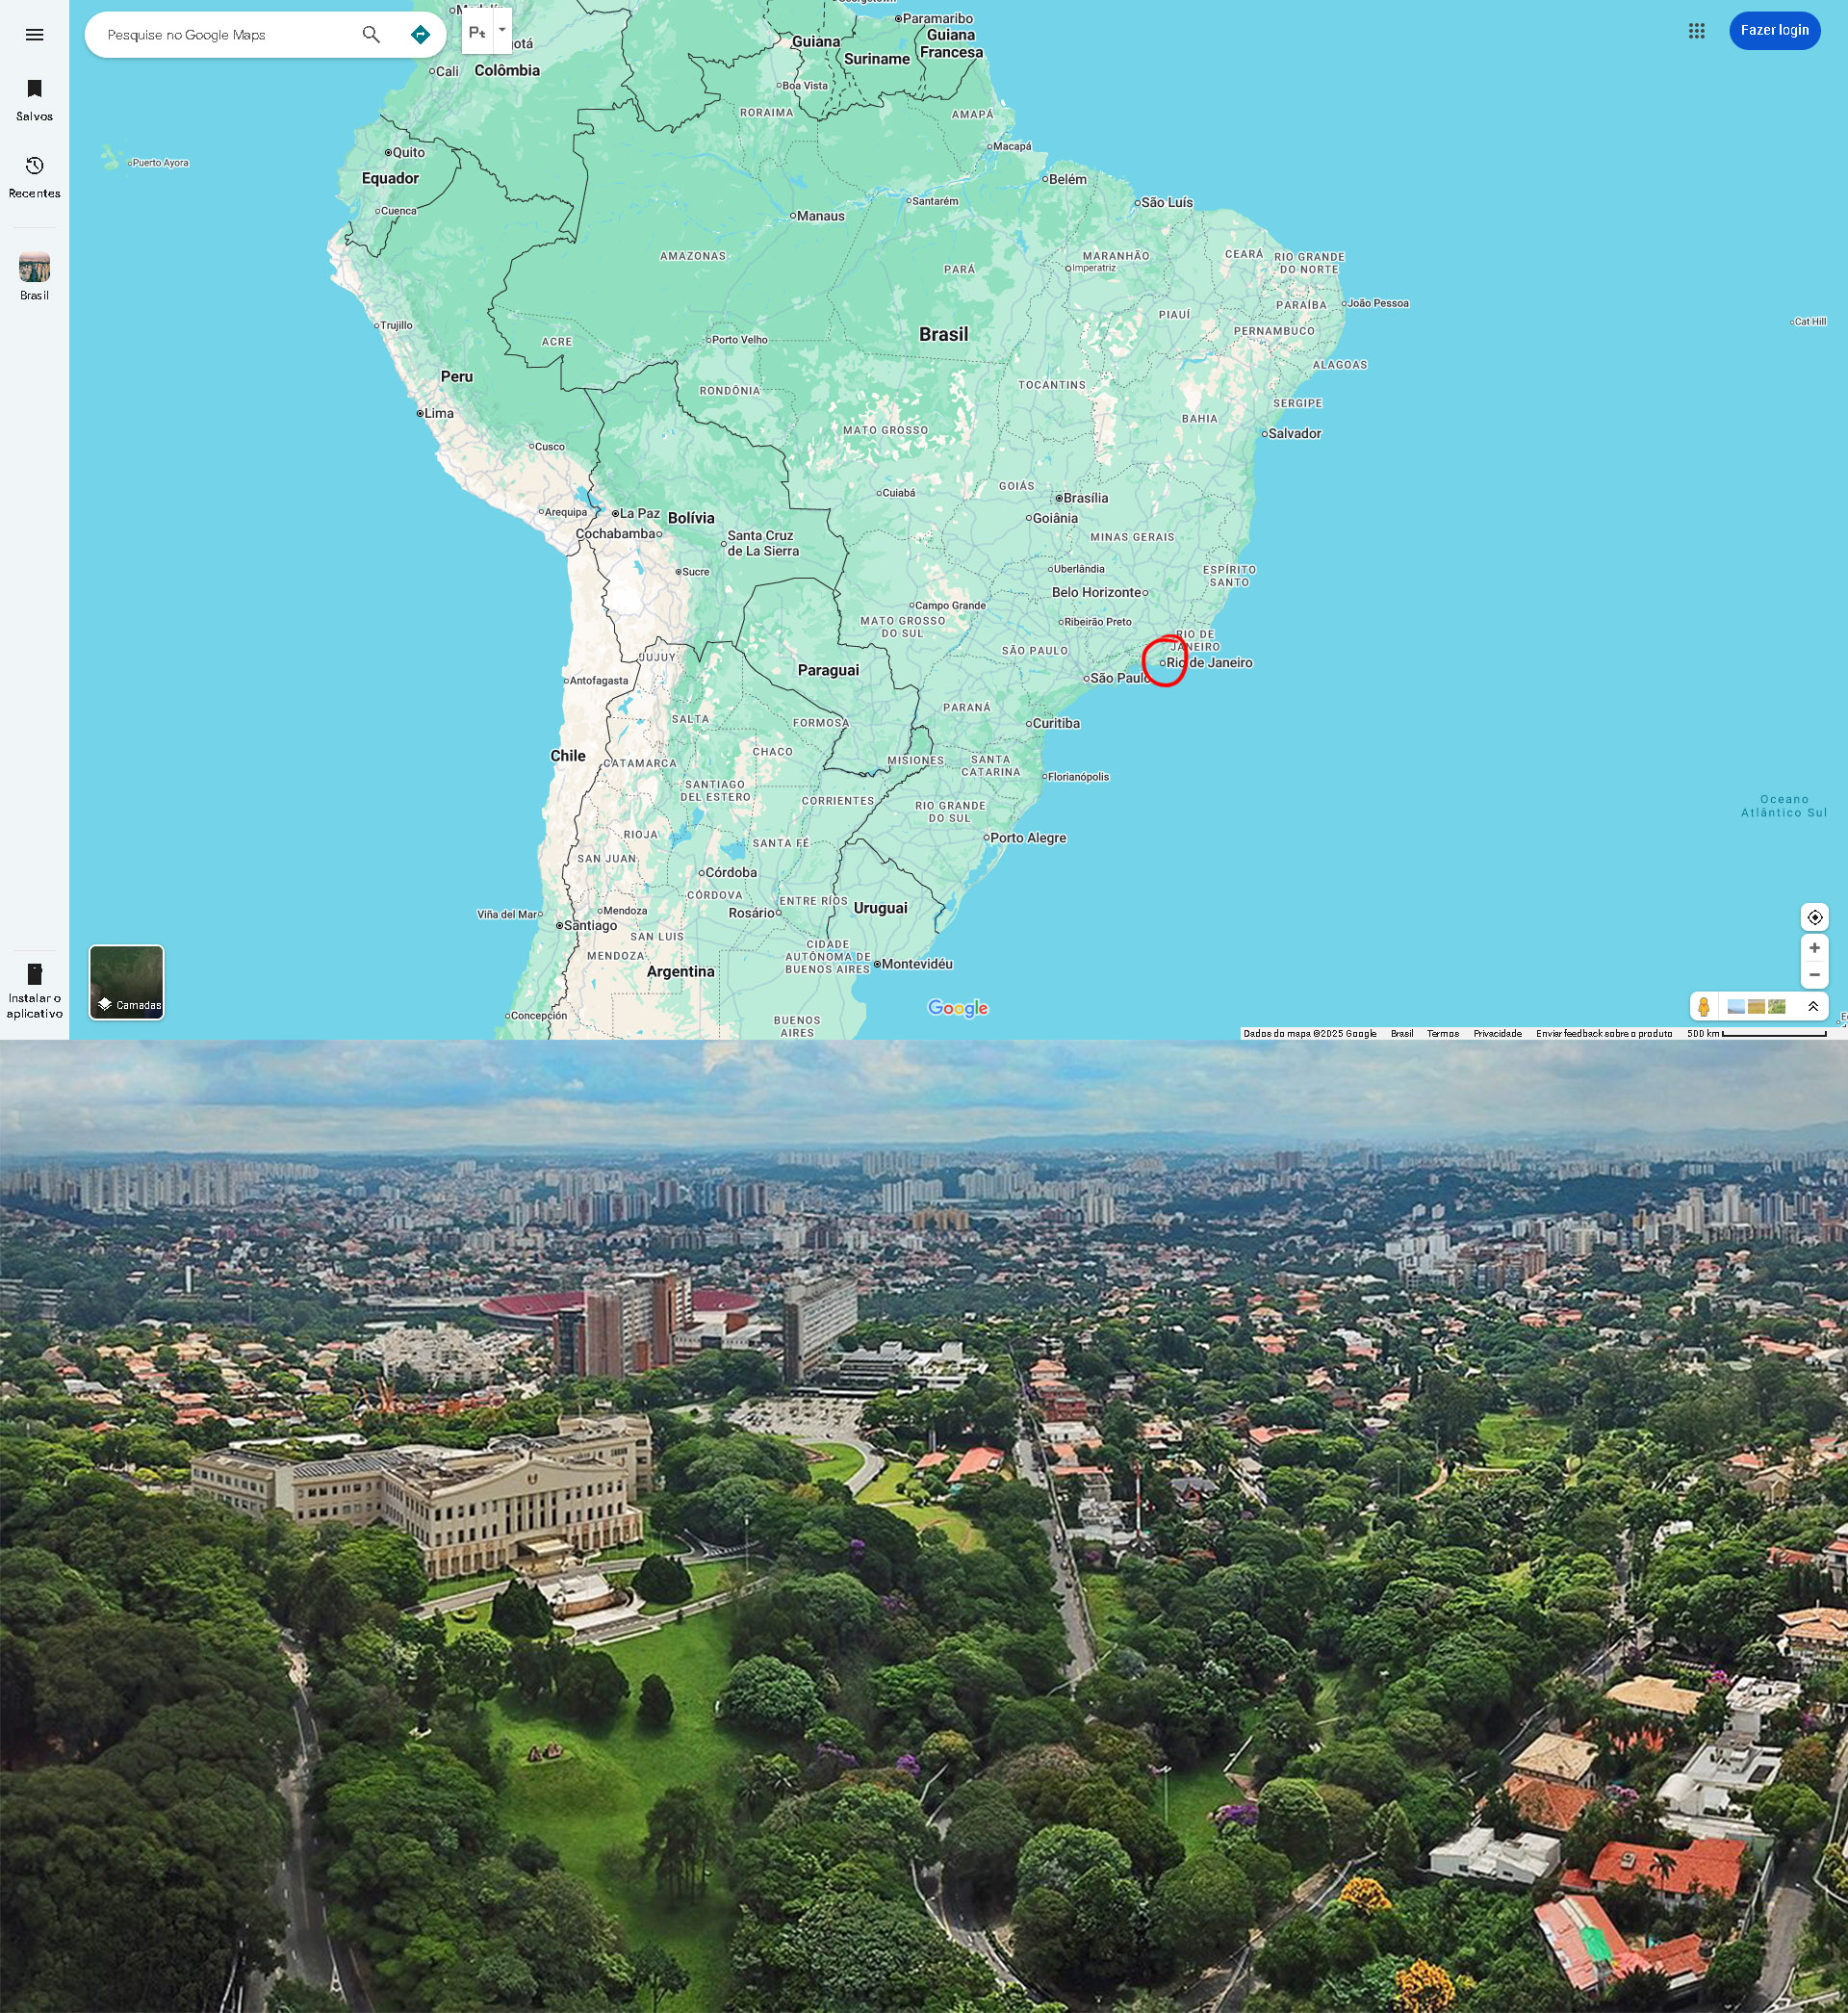Open the Google apps grid
The width and height of the screenshot is (1848, 2013).
point(1696,31)
